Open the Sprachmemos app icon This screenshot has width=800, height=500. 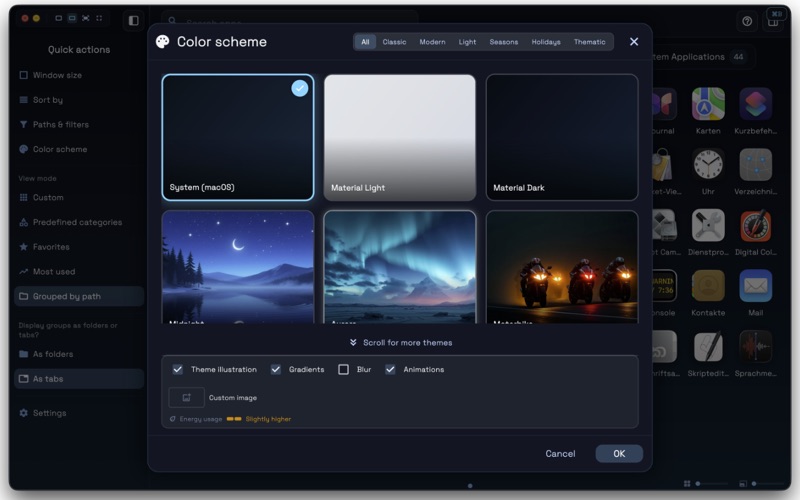click(x=756, y=346)
